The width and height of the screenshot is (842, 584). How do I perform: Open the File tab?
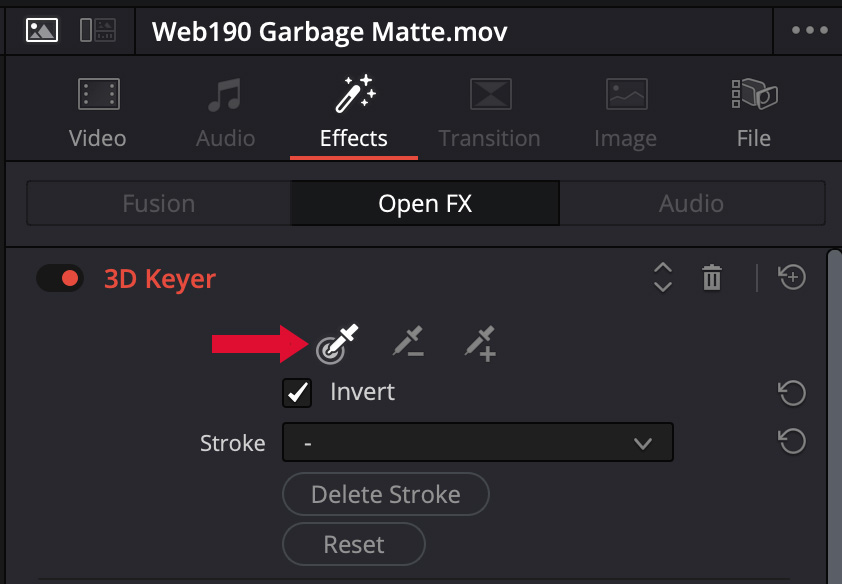point(753,115)
